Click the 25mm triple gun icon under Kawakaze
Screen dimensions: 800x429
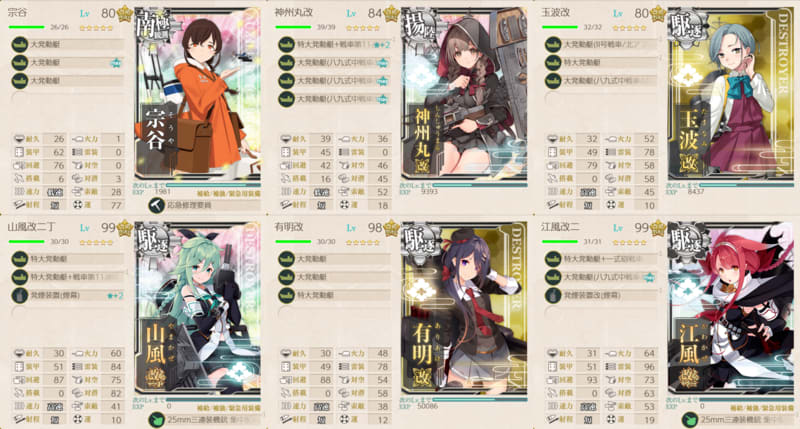click(690, 420)
